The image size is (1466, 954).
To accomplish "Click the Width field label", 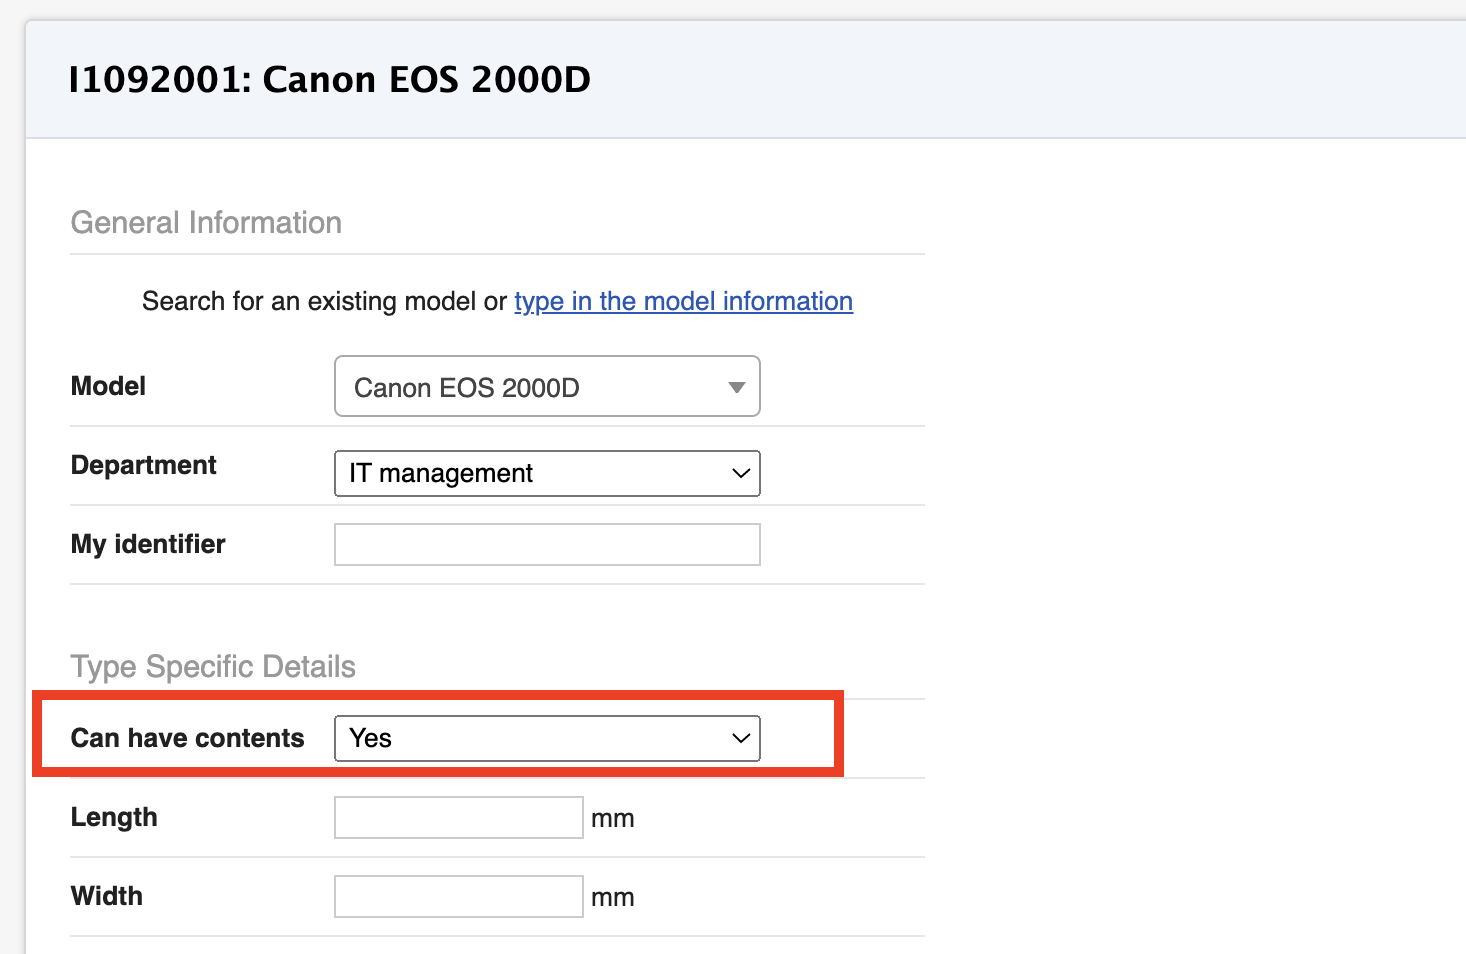I will (x=106, y=896).
